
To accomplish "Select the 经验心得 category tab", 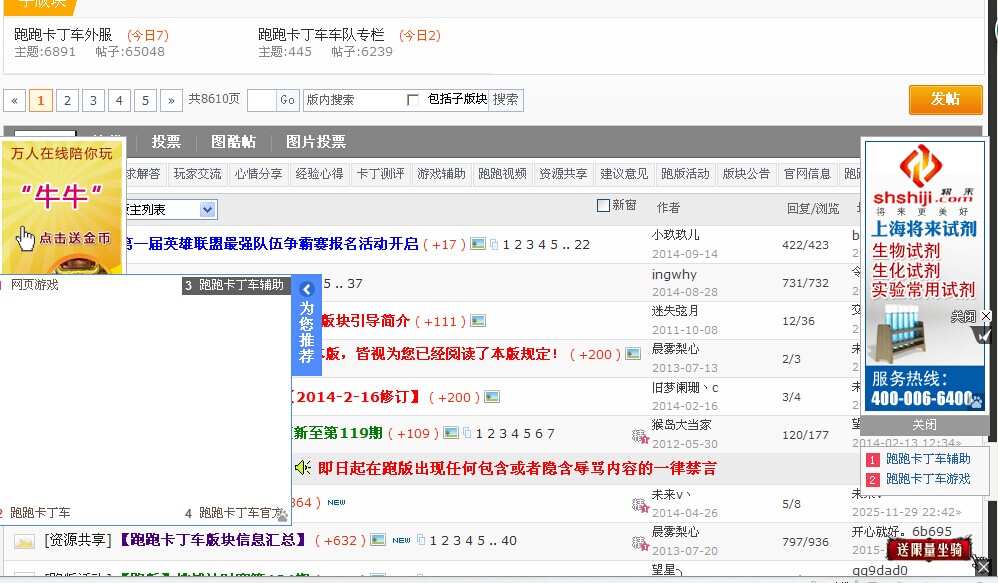I will pos(320,174).
